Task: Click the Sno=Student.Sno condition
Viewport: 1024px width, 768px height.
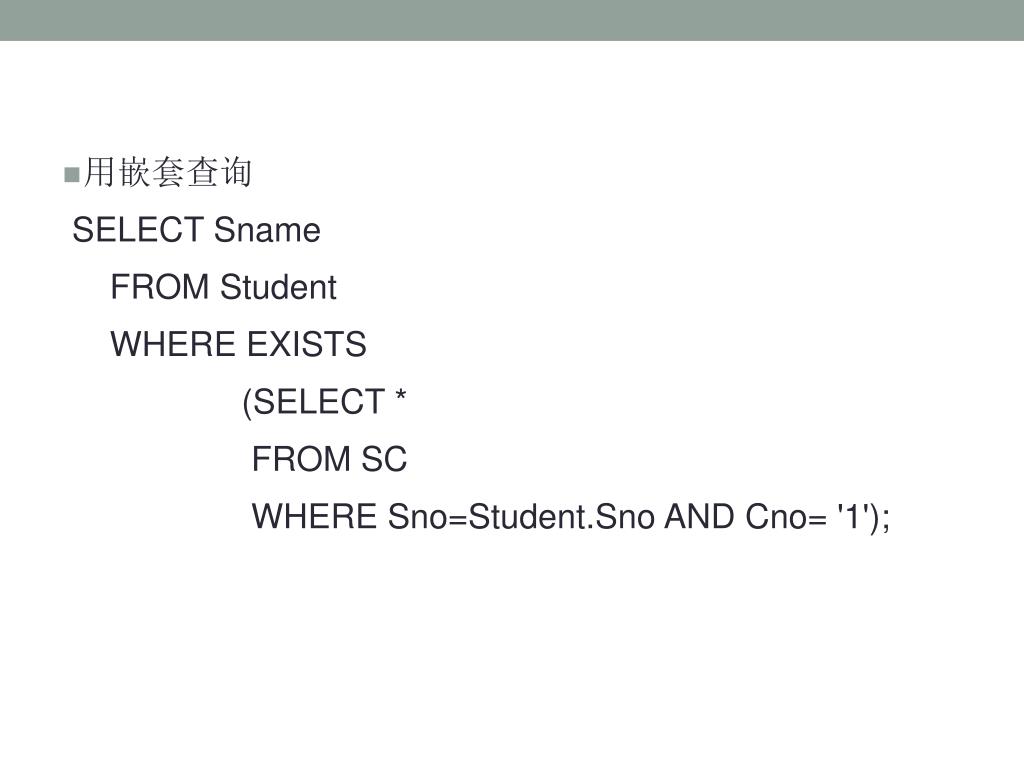Action: point(521,517)
